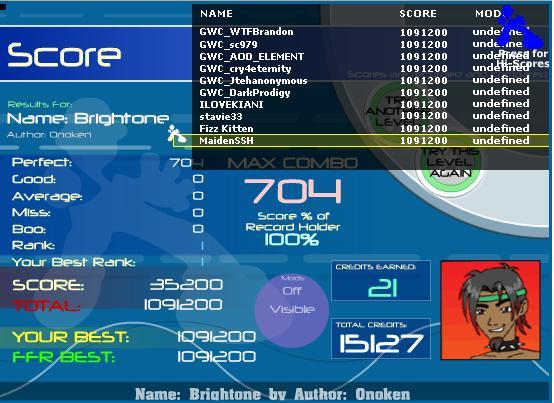Select the GWC_WTFBrandon high score row
Screen dimensions: 554x403
tap(371, 32)
